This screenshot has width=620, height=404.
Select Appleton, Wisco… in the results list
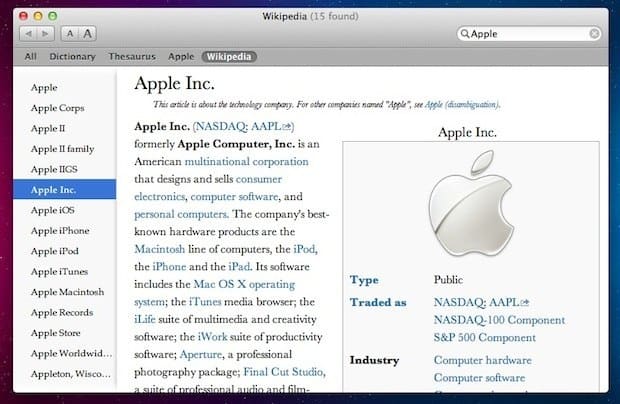(65, 374)
